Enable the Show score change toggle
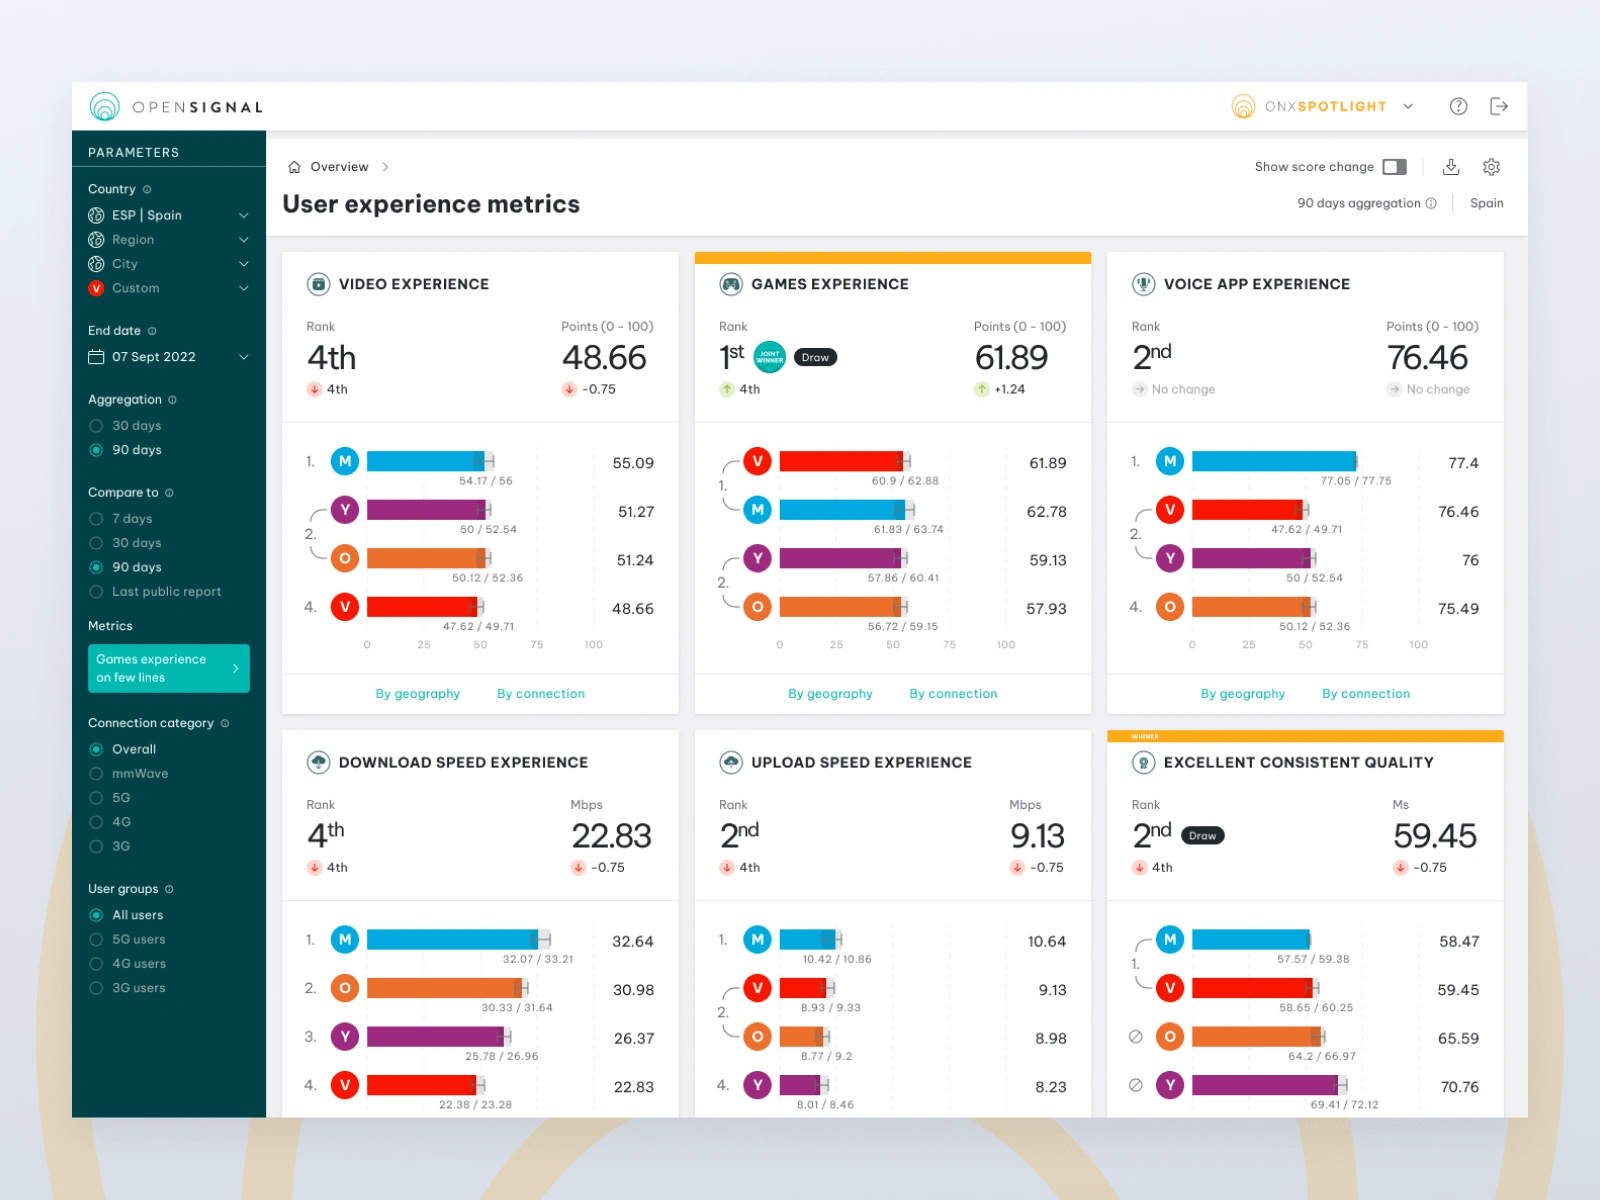The width and height of the screenshot is (1600, 1200). 1395,167
